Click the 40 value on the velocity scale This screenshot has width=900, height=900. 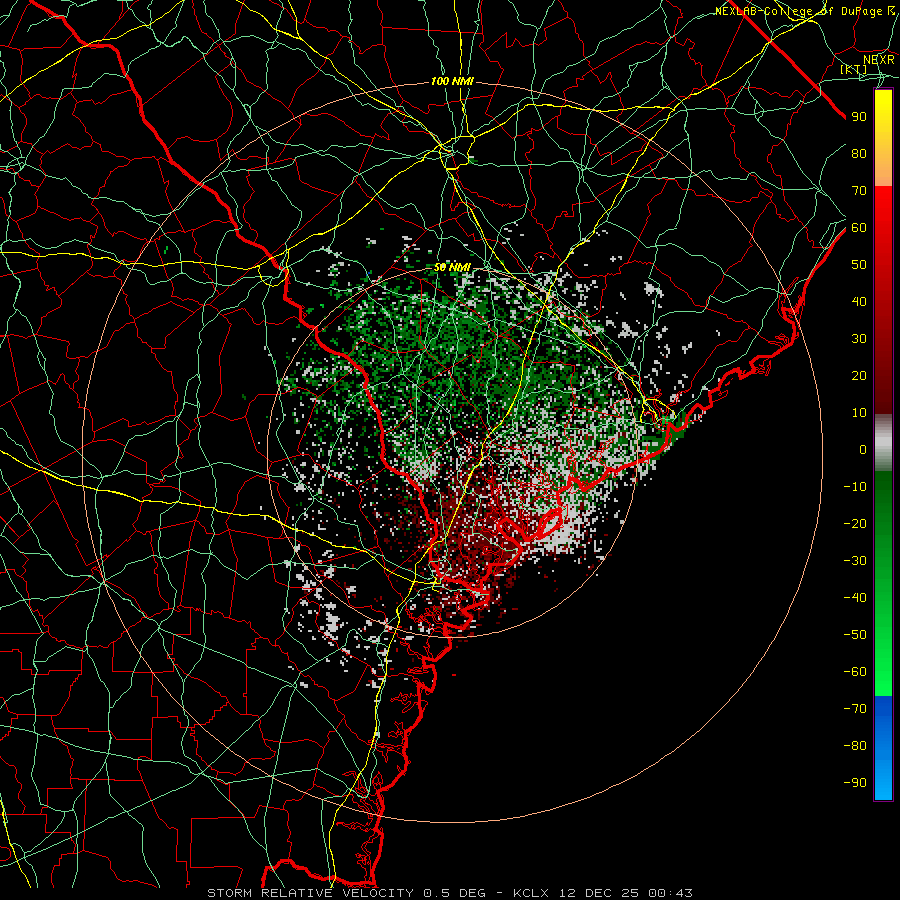859,301
